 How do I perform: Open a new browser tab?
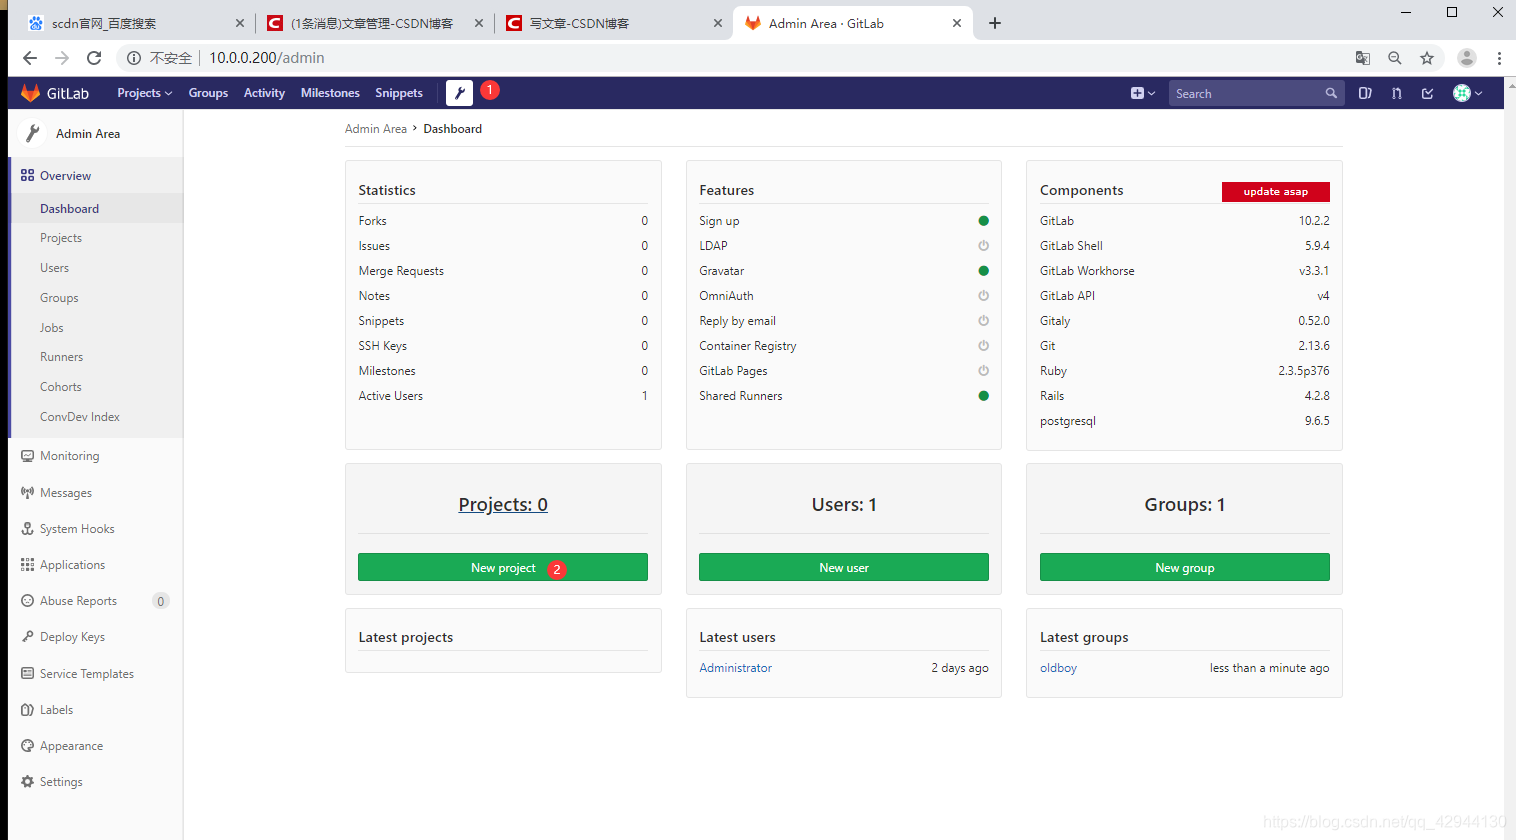tap(995, 23)
